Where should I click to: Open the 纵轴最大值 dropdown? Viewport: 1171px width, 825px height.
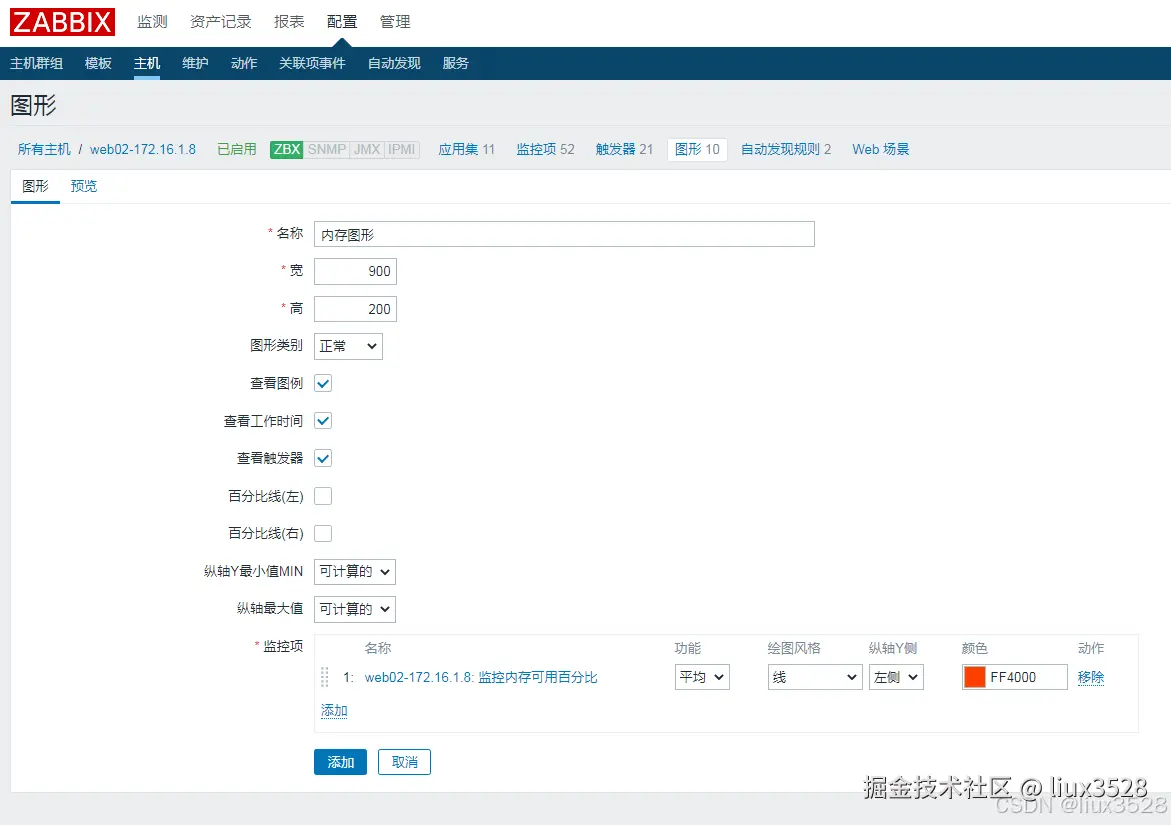click(354, 609)
